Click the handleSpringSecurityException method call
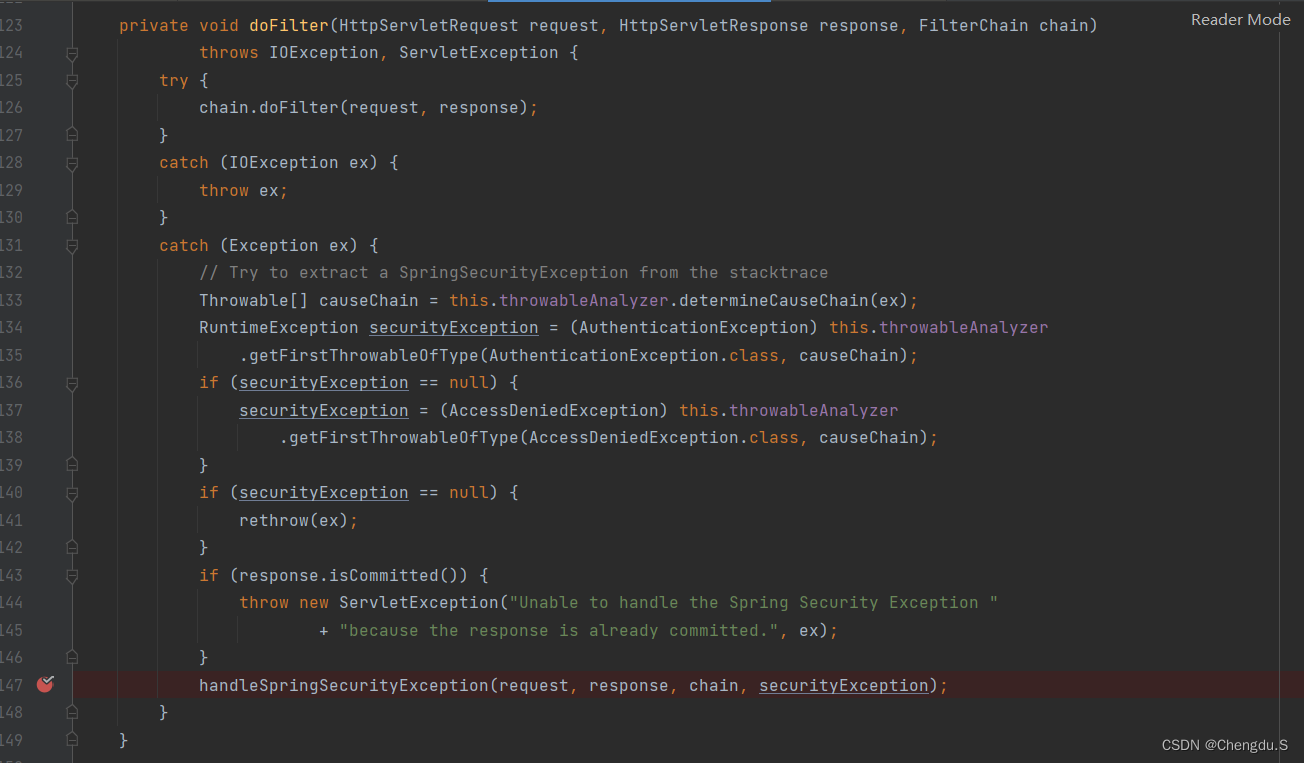 click(344, 685)
